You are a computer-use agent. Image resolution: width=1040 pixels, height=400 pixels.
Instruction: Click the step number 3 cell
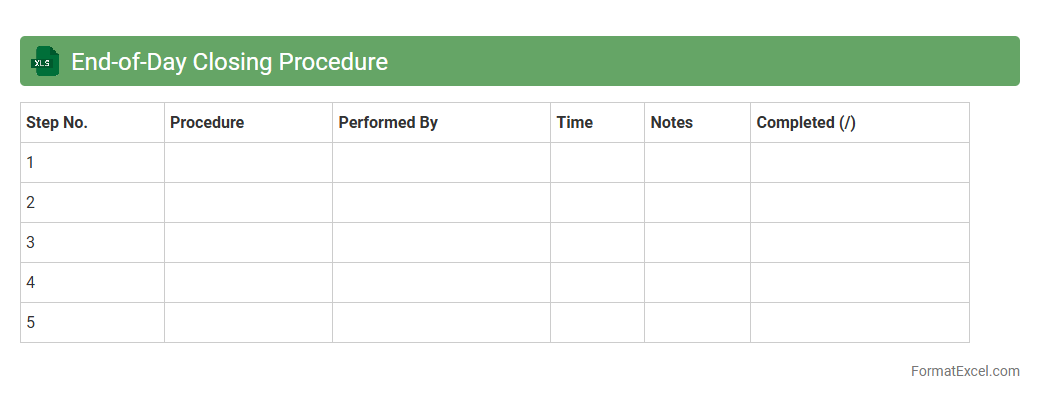[x=92, y=243]
